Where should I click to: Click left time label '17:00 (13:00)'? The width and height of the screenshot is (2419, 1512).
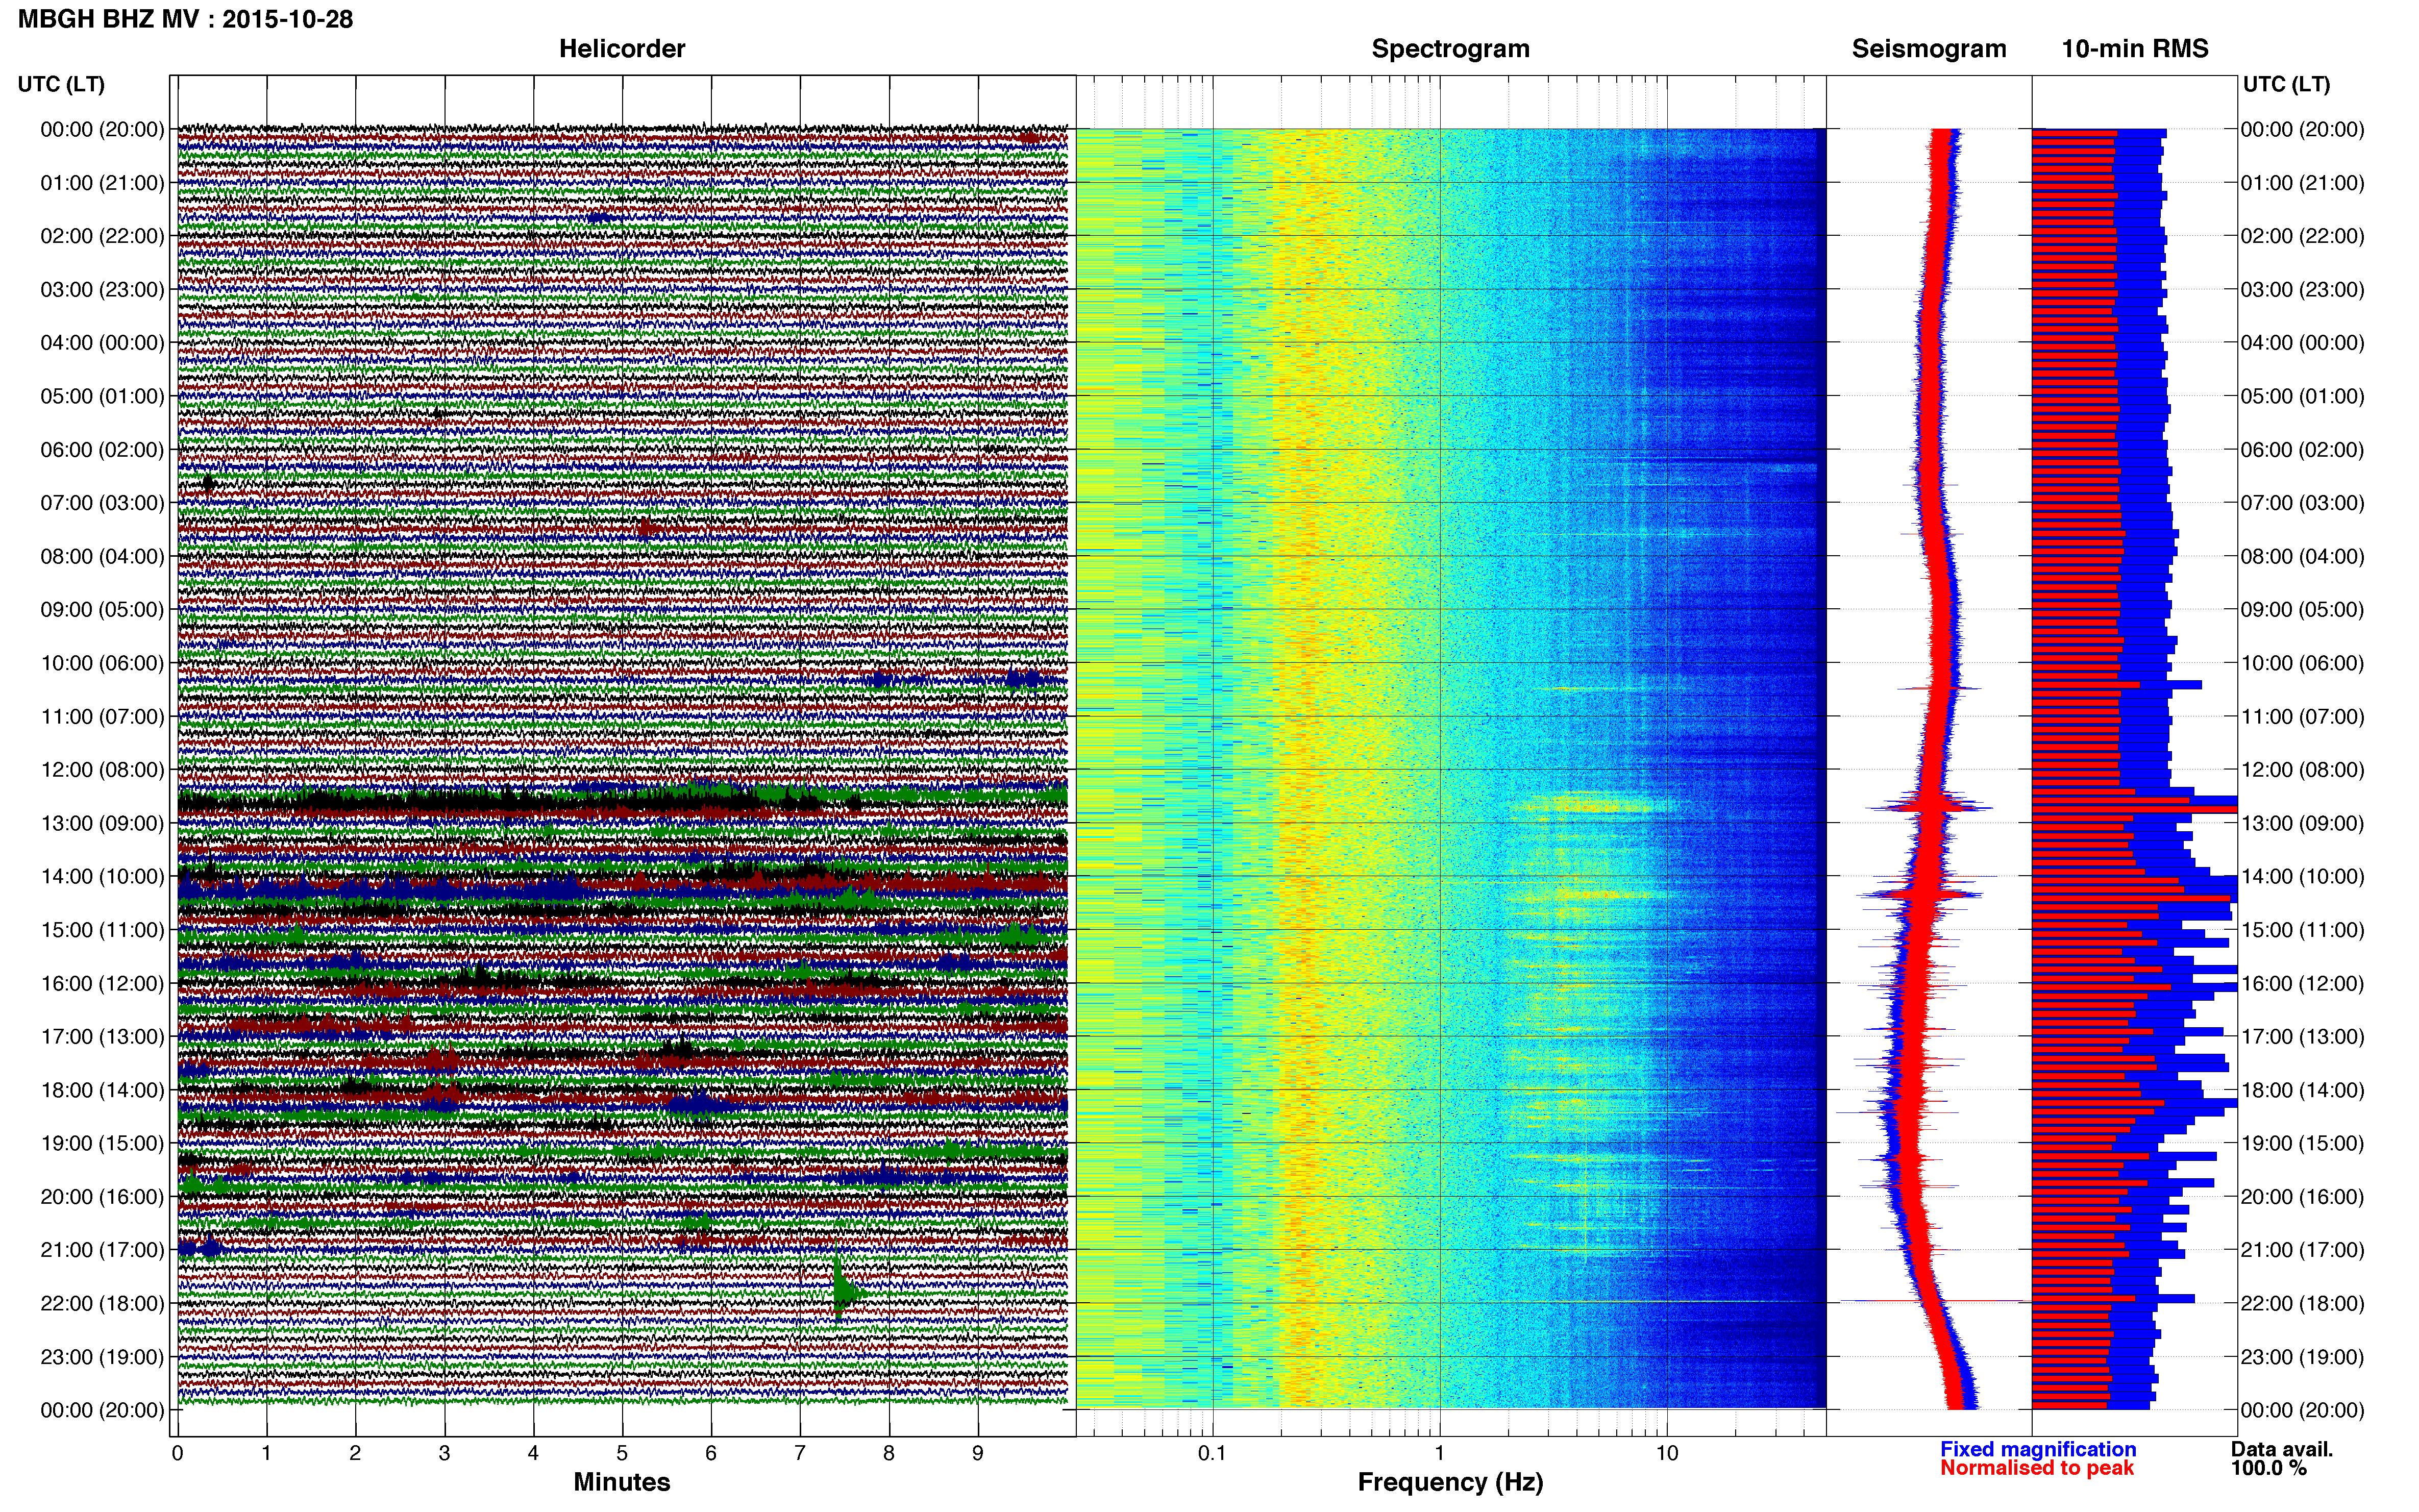pyautogui.click(x=102, y=1037)
